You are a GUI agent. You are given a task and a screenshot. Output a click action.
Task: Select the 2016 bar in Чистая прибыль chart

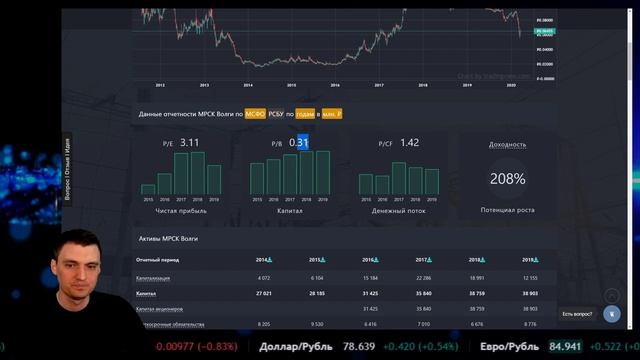164,184
